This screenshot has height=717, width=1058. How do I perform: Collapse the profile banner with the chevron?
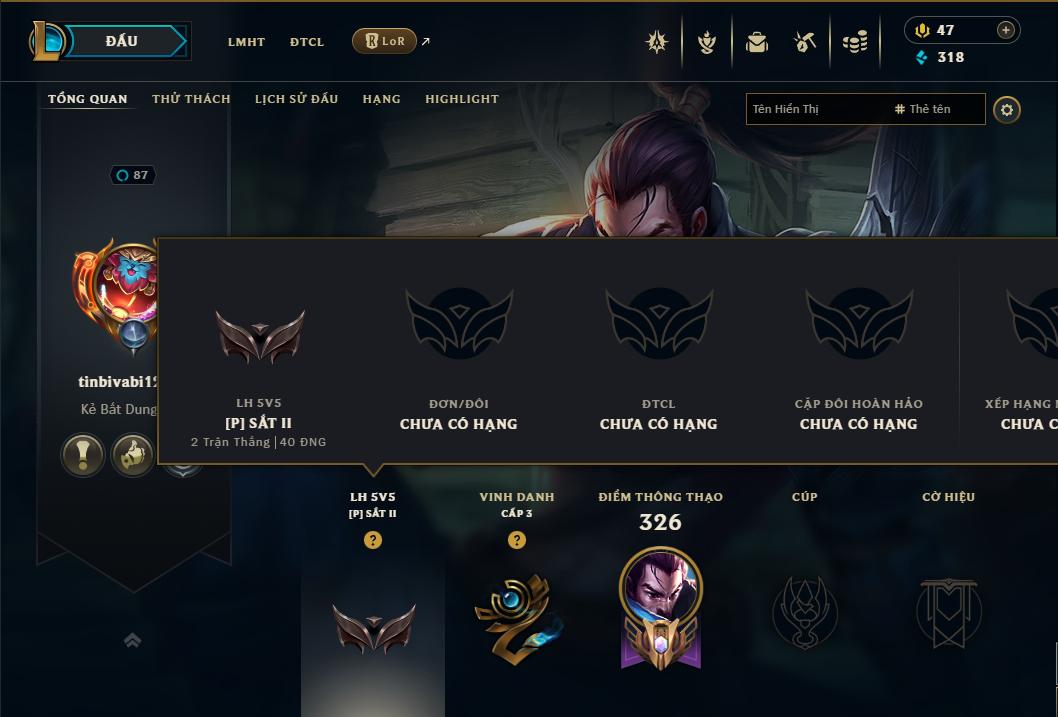pos(132,639)
